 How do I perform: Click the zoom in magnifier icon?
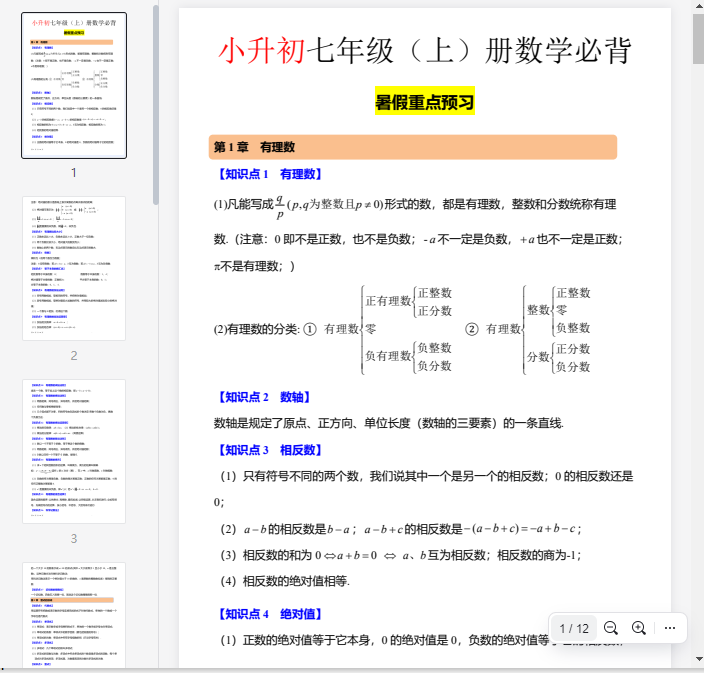coord(639,628)
